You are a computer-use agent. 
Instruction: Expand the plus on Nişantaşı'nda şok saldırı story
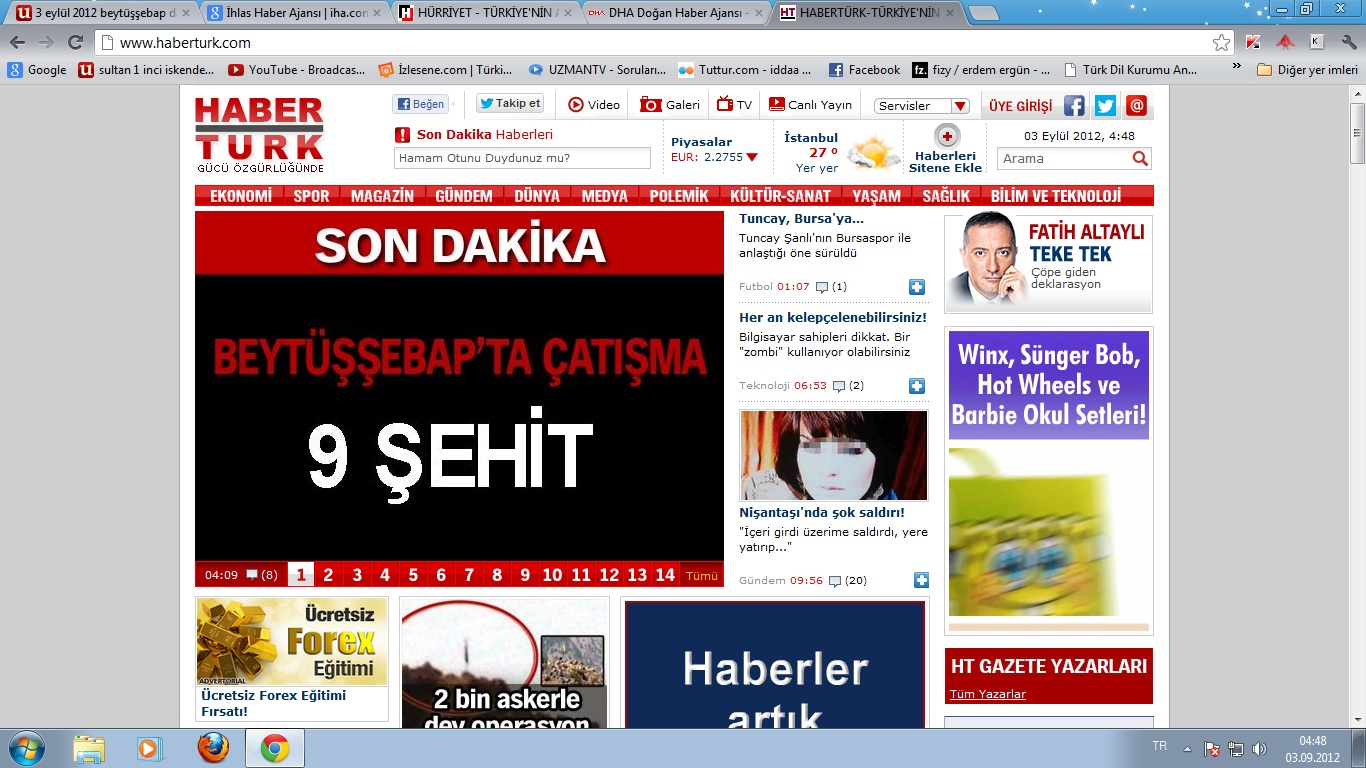[921, 580]
